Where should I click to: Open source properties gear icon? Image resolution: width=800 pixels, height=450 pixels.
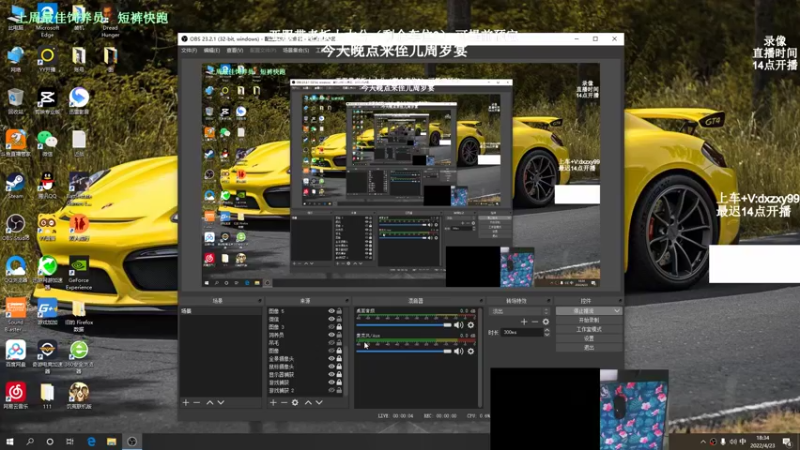[295, 403]
